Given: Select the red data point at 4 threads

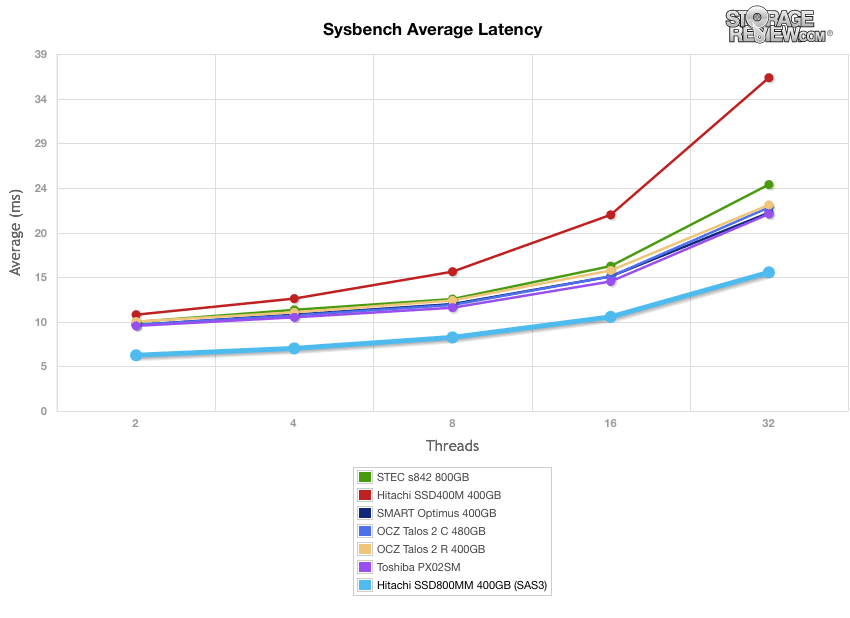Looking at the screenshot, I should click(x=294, y=299).
